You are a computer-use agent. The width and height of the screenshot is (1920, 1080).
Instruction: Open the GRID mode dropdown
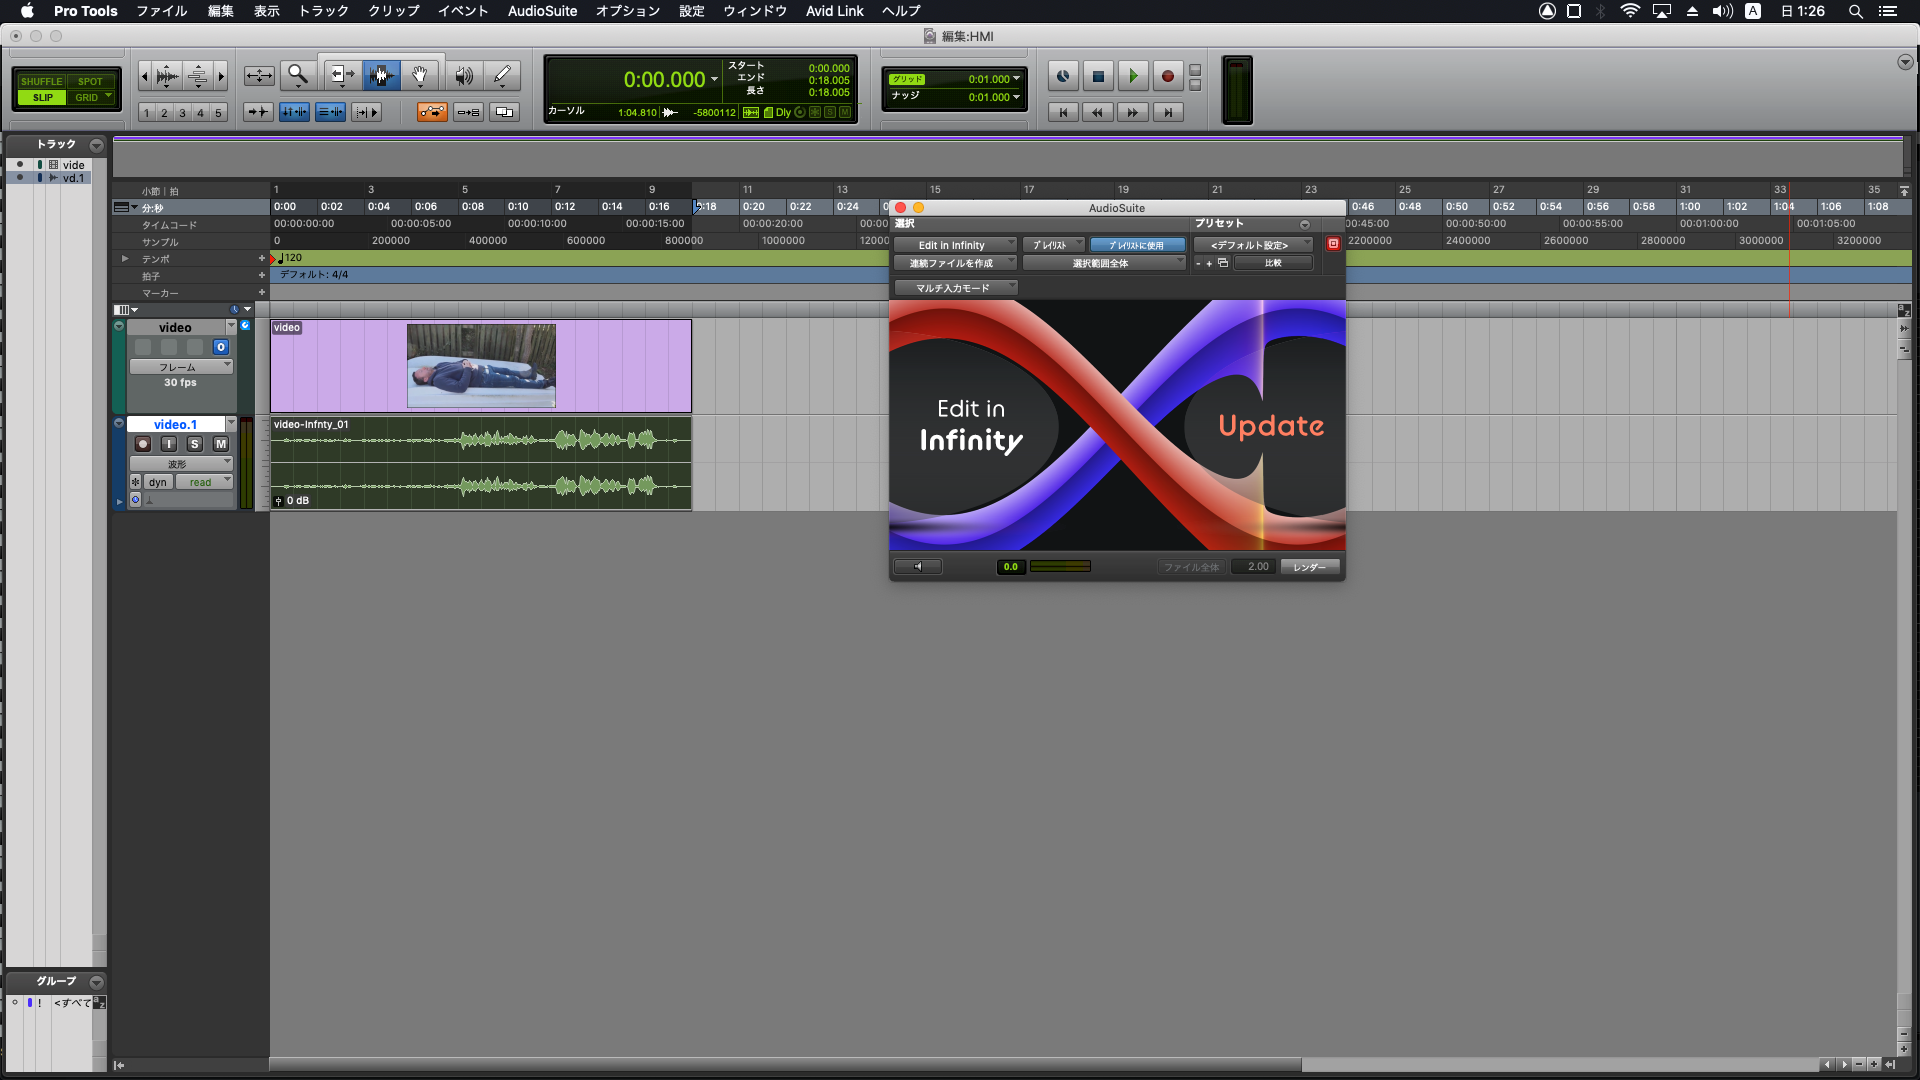coord(109,97)
